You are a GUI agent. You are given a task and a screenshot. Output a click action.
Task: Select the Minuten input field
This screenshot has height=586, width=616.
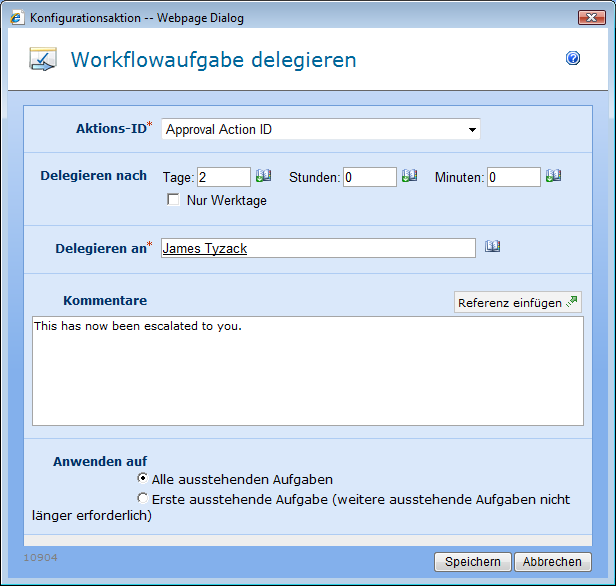point(514,177)
